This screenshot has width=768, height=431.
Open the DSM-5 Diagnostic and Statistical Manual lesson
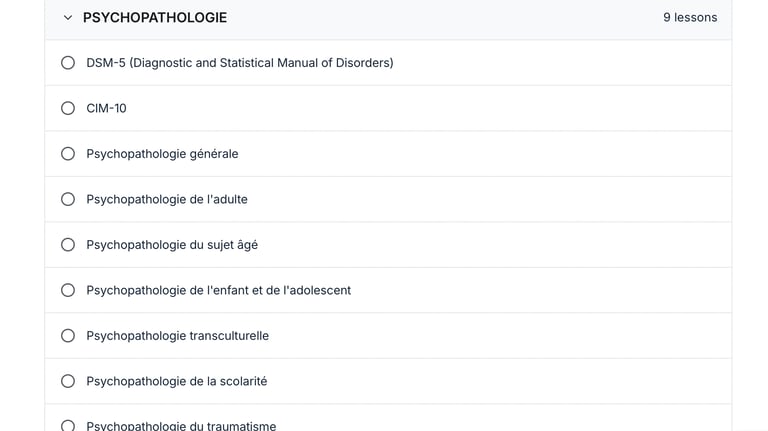coord(240,63)
